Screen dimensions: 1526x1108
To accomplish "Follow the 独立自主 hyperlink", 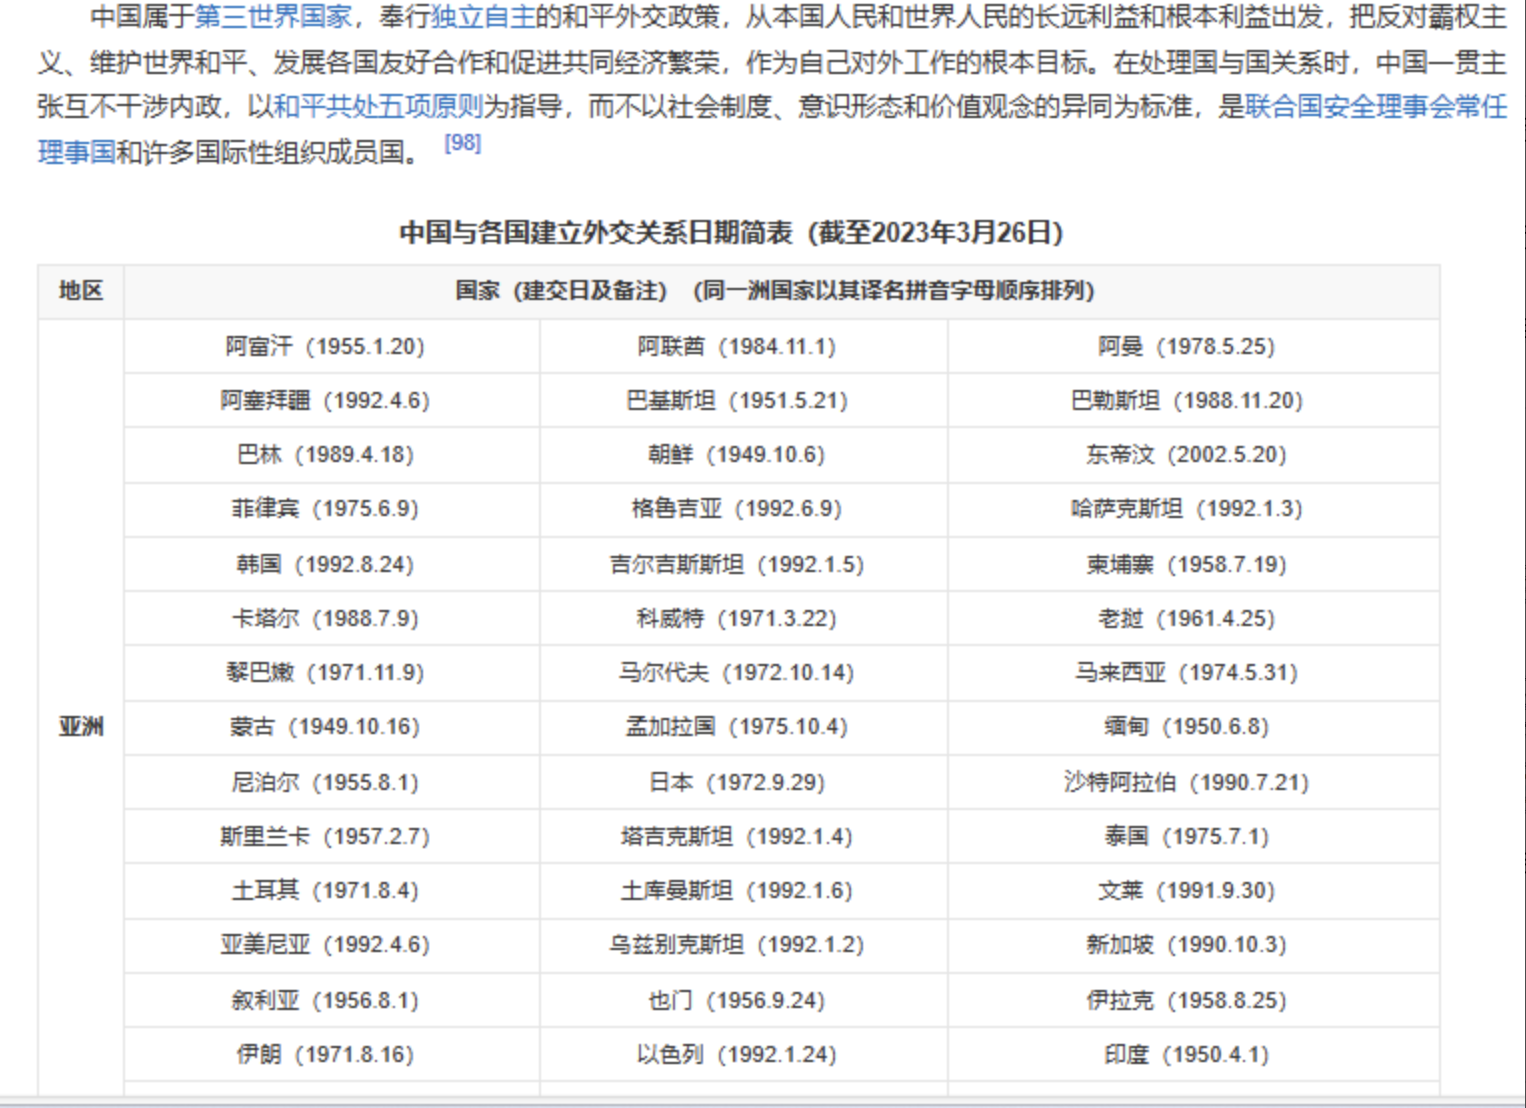I will pyautogui.click(x=483, y=17).
